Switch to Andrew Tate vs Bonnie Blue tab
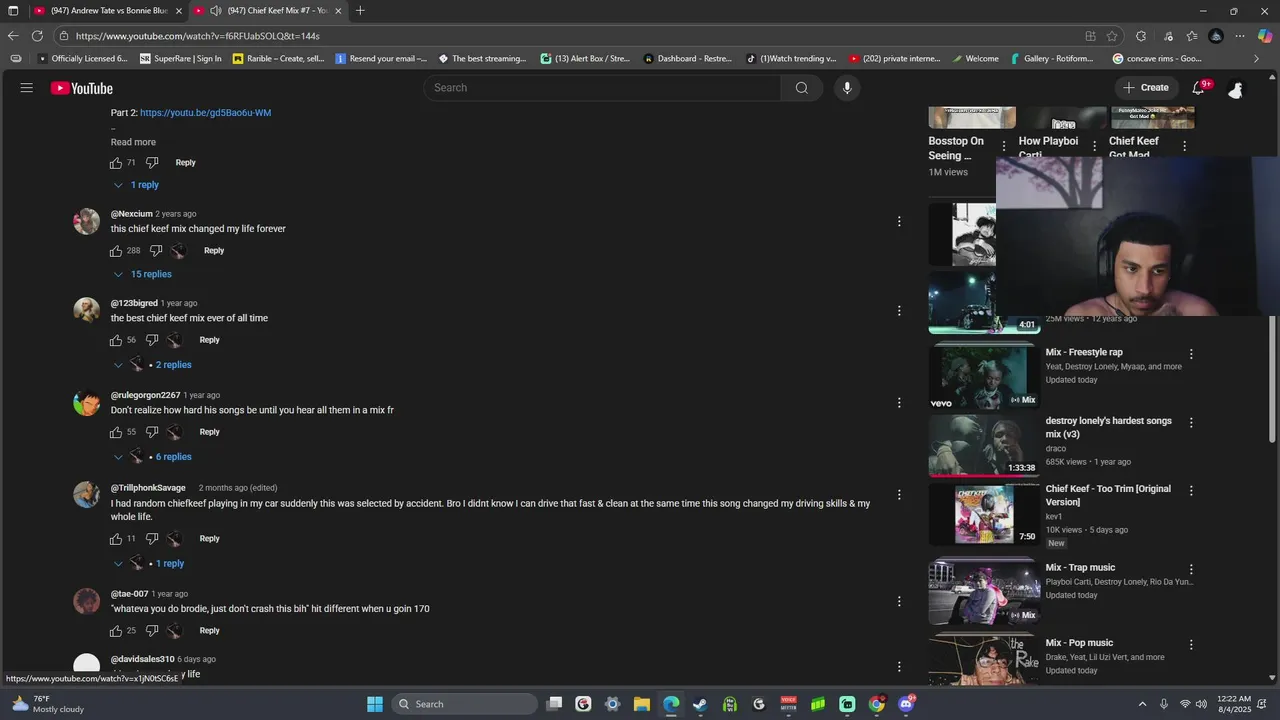1280x720 pixels. [108, 11]
